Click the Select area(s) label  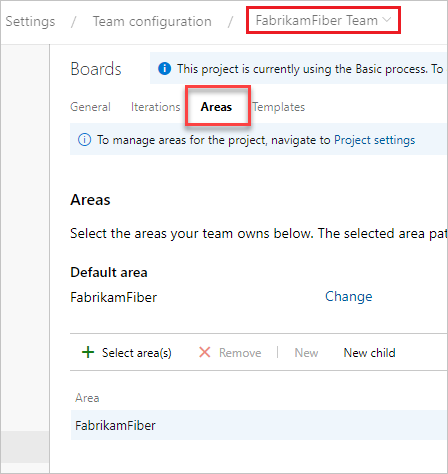click(x=137, y=353)
